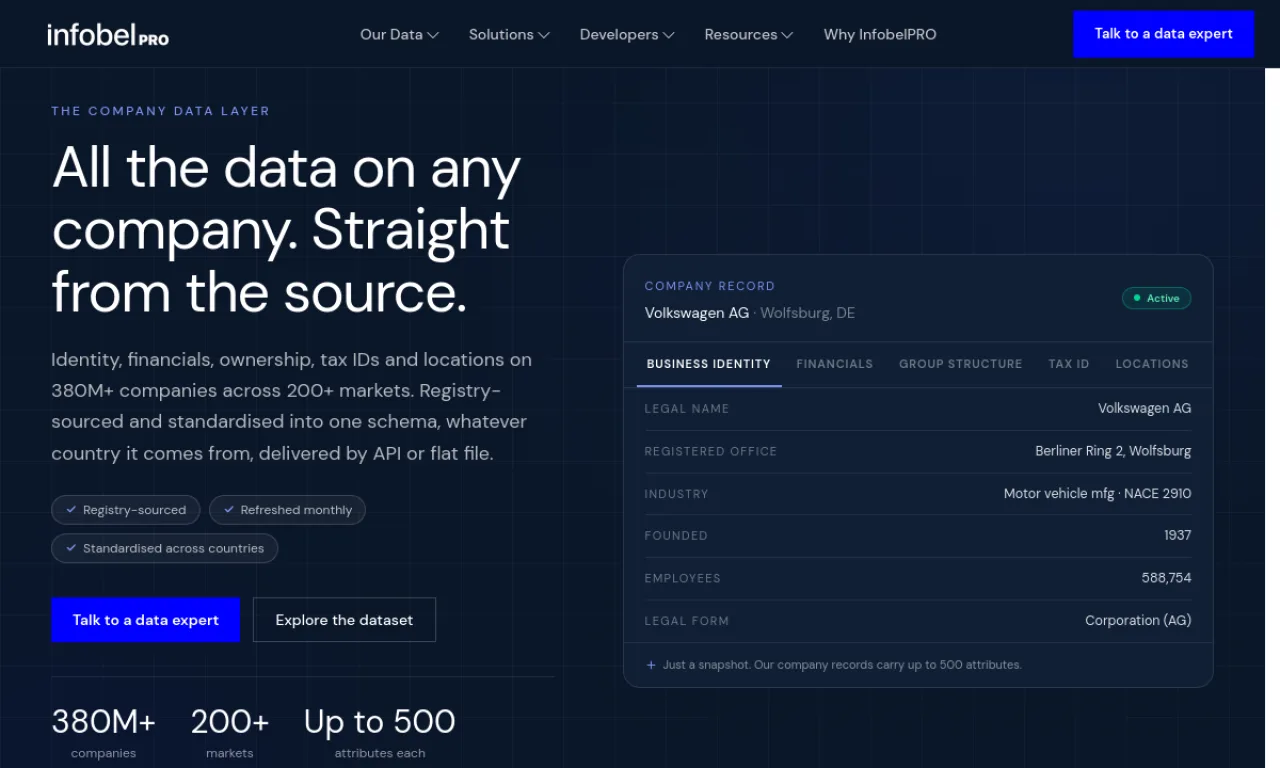Click the Company Record label

pyautogui.click(x=710, y=286)
